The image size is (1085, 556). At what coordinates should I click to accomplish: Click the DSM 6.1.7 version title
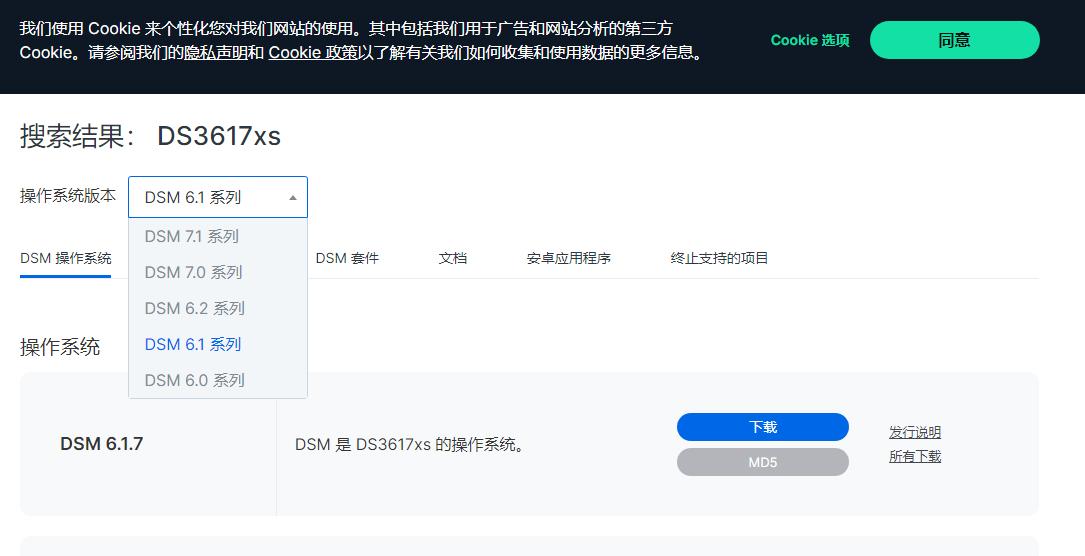coord(102,444)
